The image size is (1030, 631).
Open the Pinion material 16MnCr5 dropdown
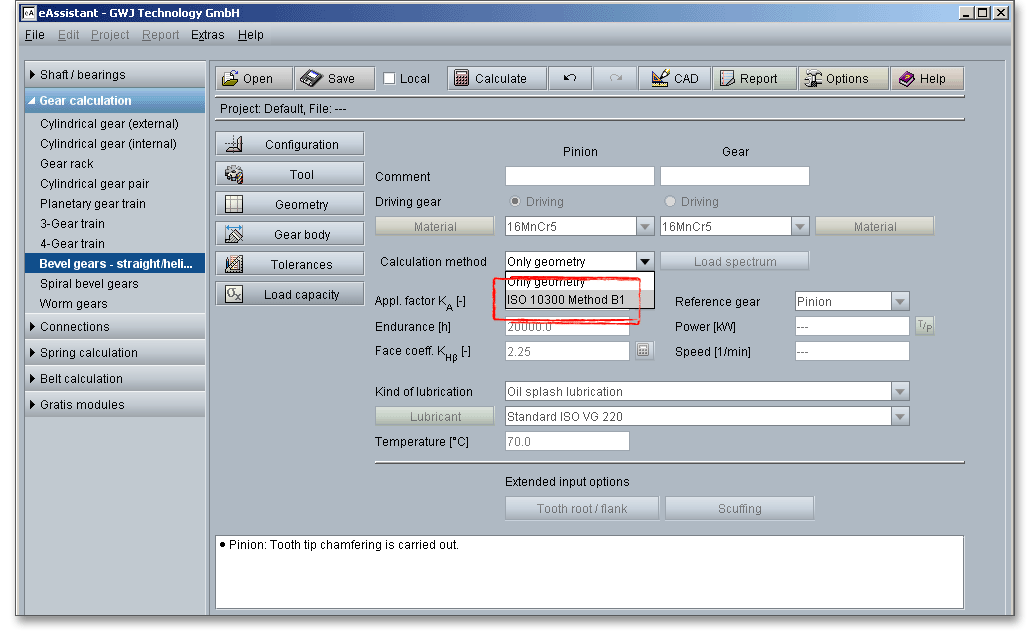(645, 227)
